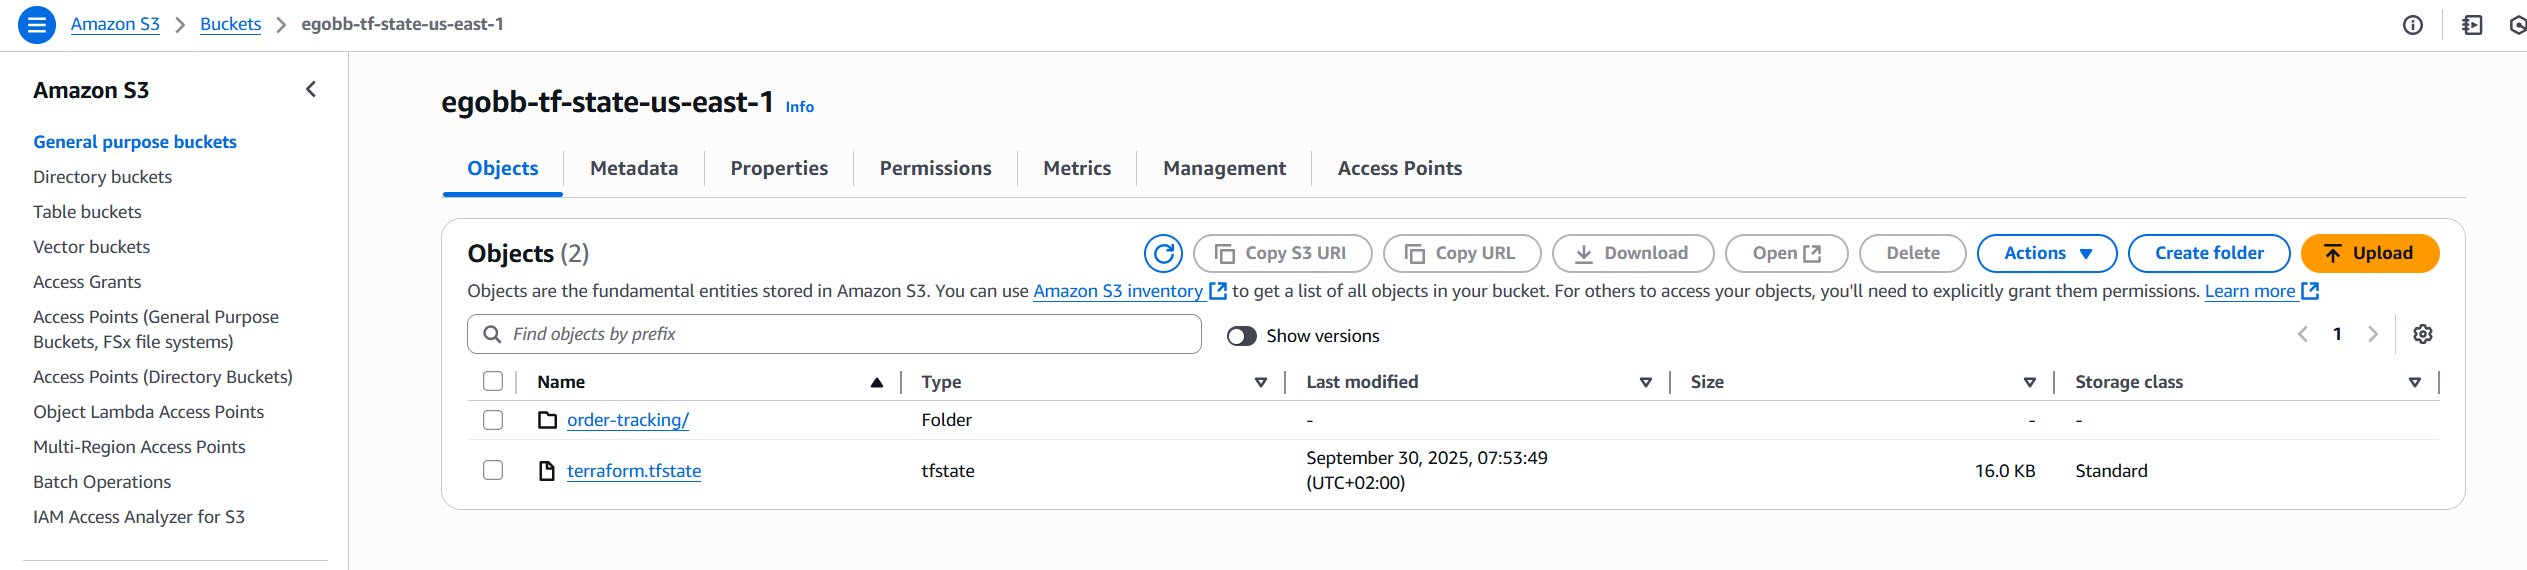The width and height of the screenshot is (2527, 570).
Task: Click the Upload button
Action: (x=2369, y=254)
